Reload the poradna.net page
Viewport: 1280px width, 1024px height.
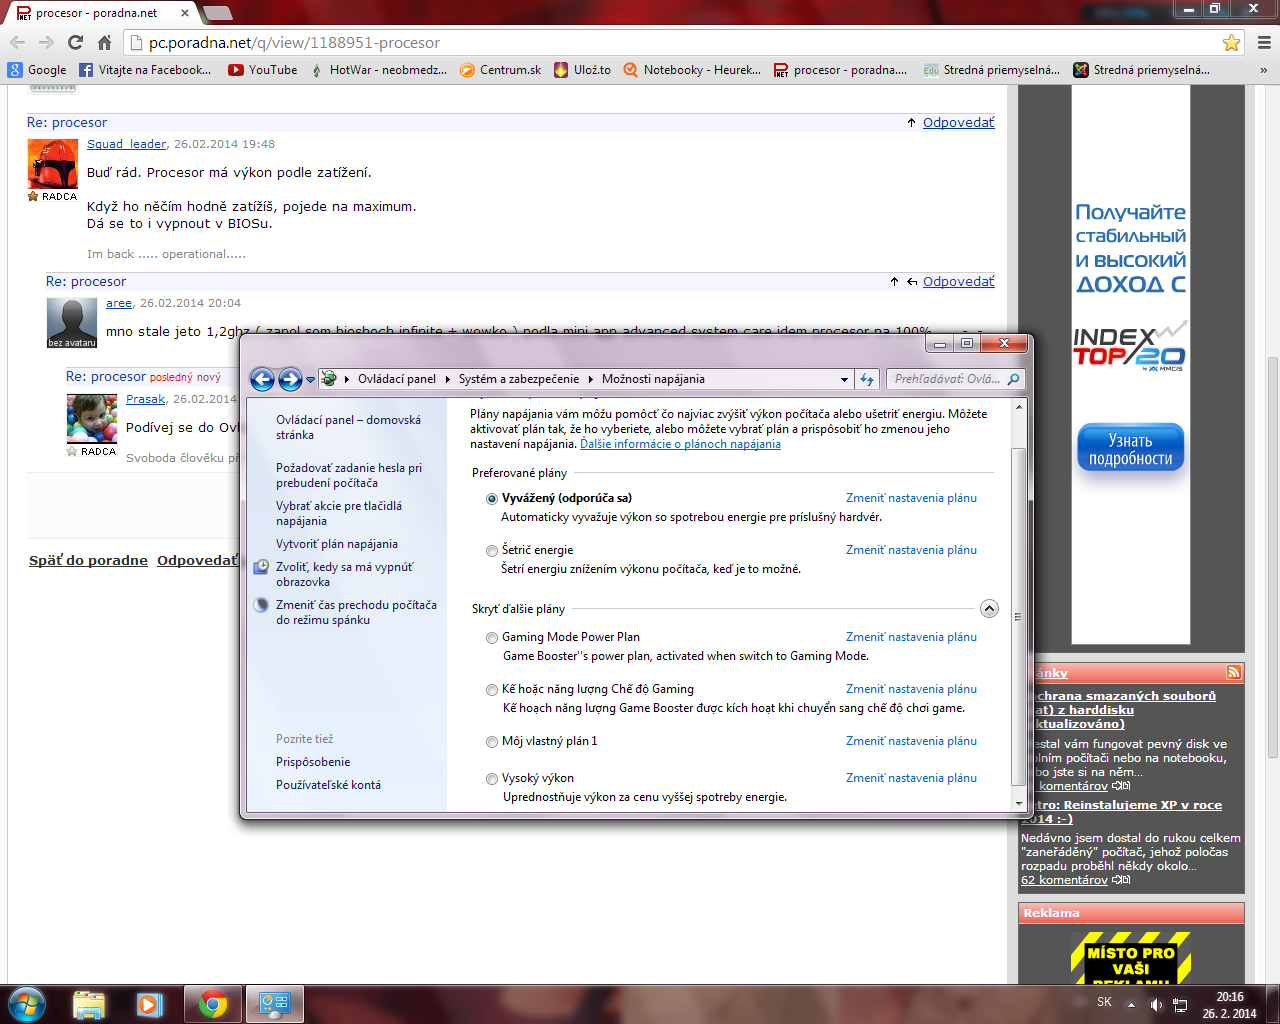point(75,43)
